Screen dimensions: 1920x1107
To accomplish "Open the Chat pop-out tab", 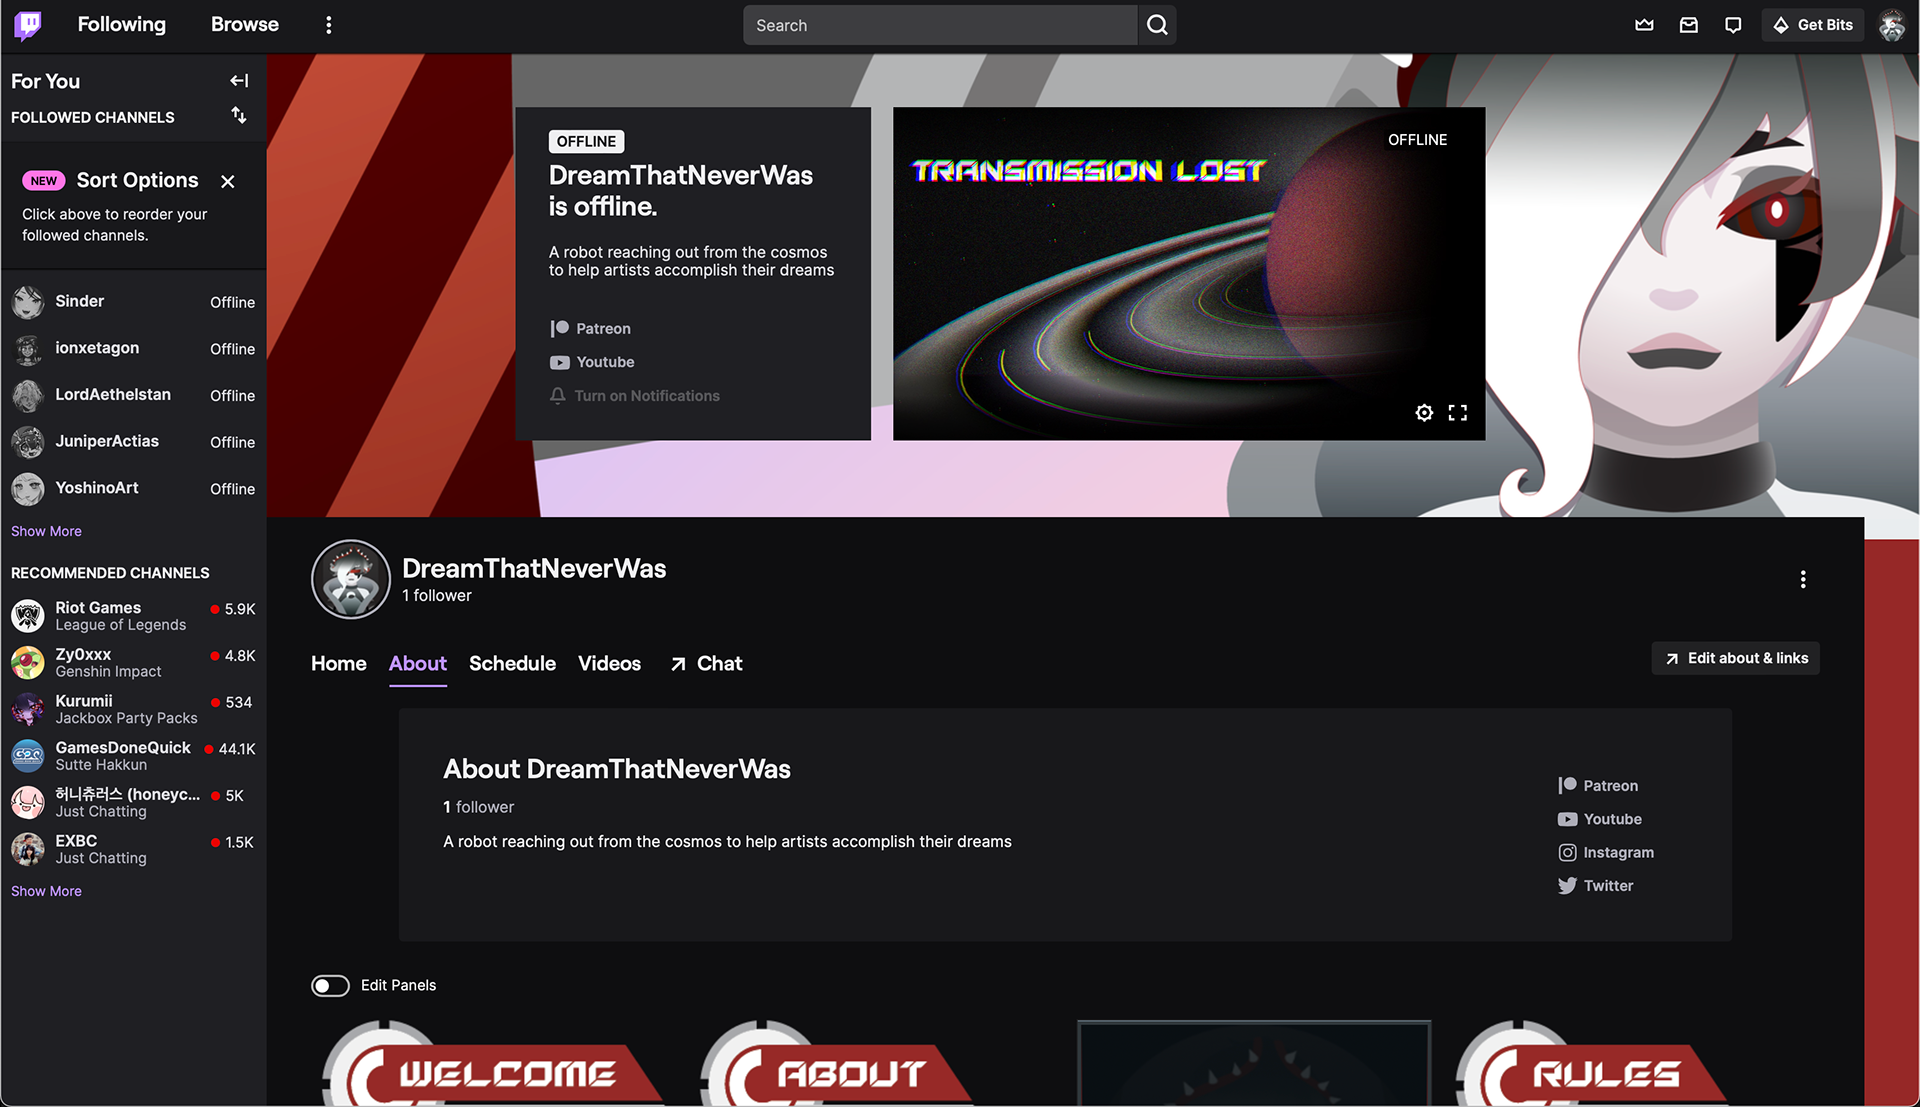I will tap(706, 664).
